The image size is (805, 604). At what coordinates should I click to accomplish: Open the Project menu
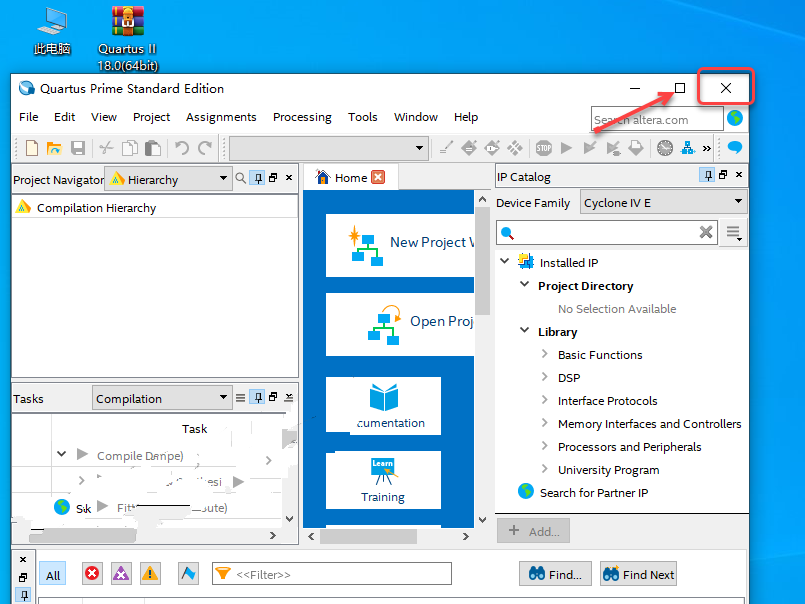pyautogui.click(x=151, y=117)
